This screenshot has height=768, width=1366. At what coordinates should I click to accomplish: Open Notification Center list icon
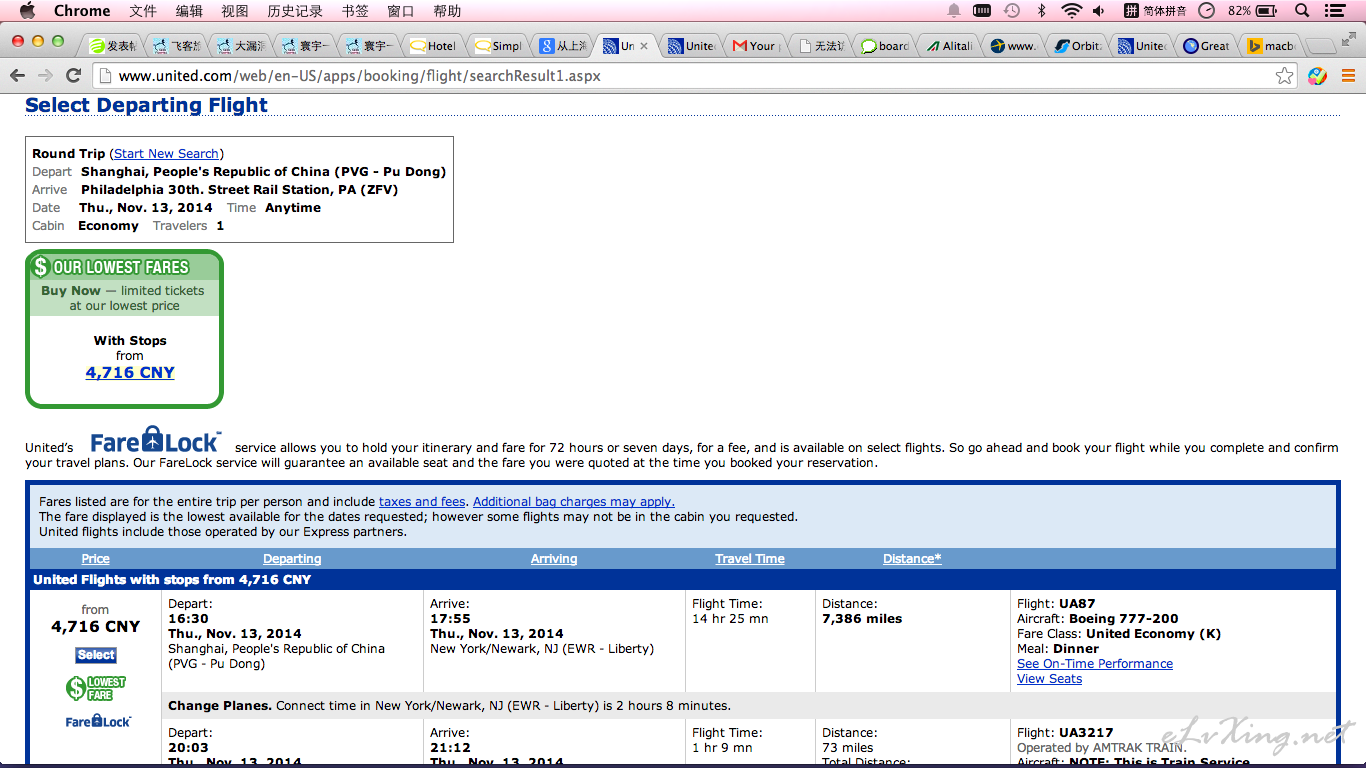point(1334,11)
